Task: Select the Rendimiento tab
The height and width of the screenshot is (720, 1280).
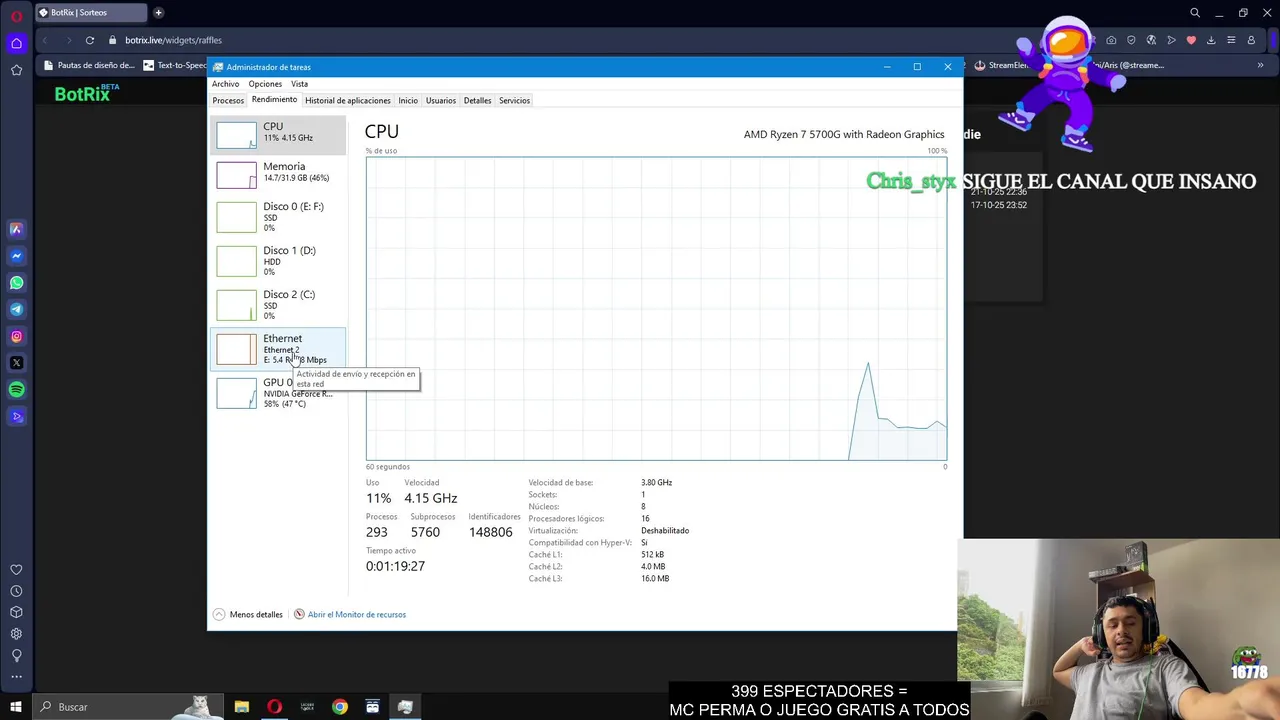Action: tap(274, 100)
